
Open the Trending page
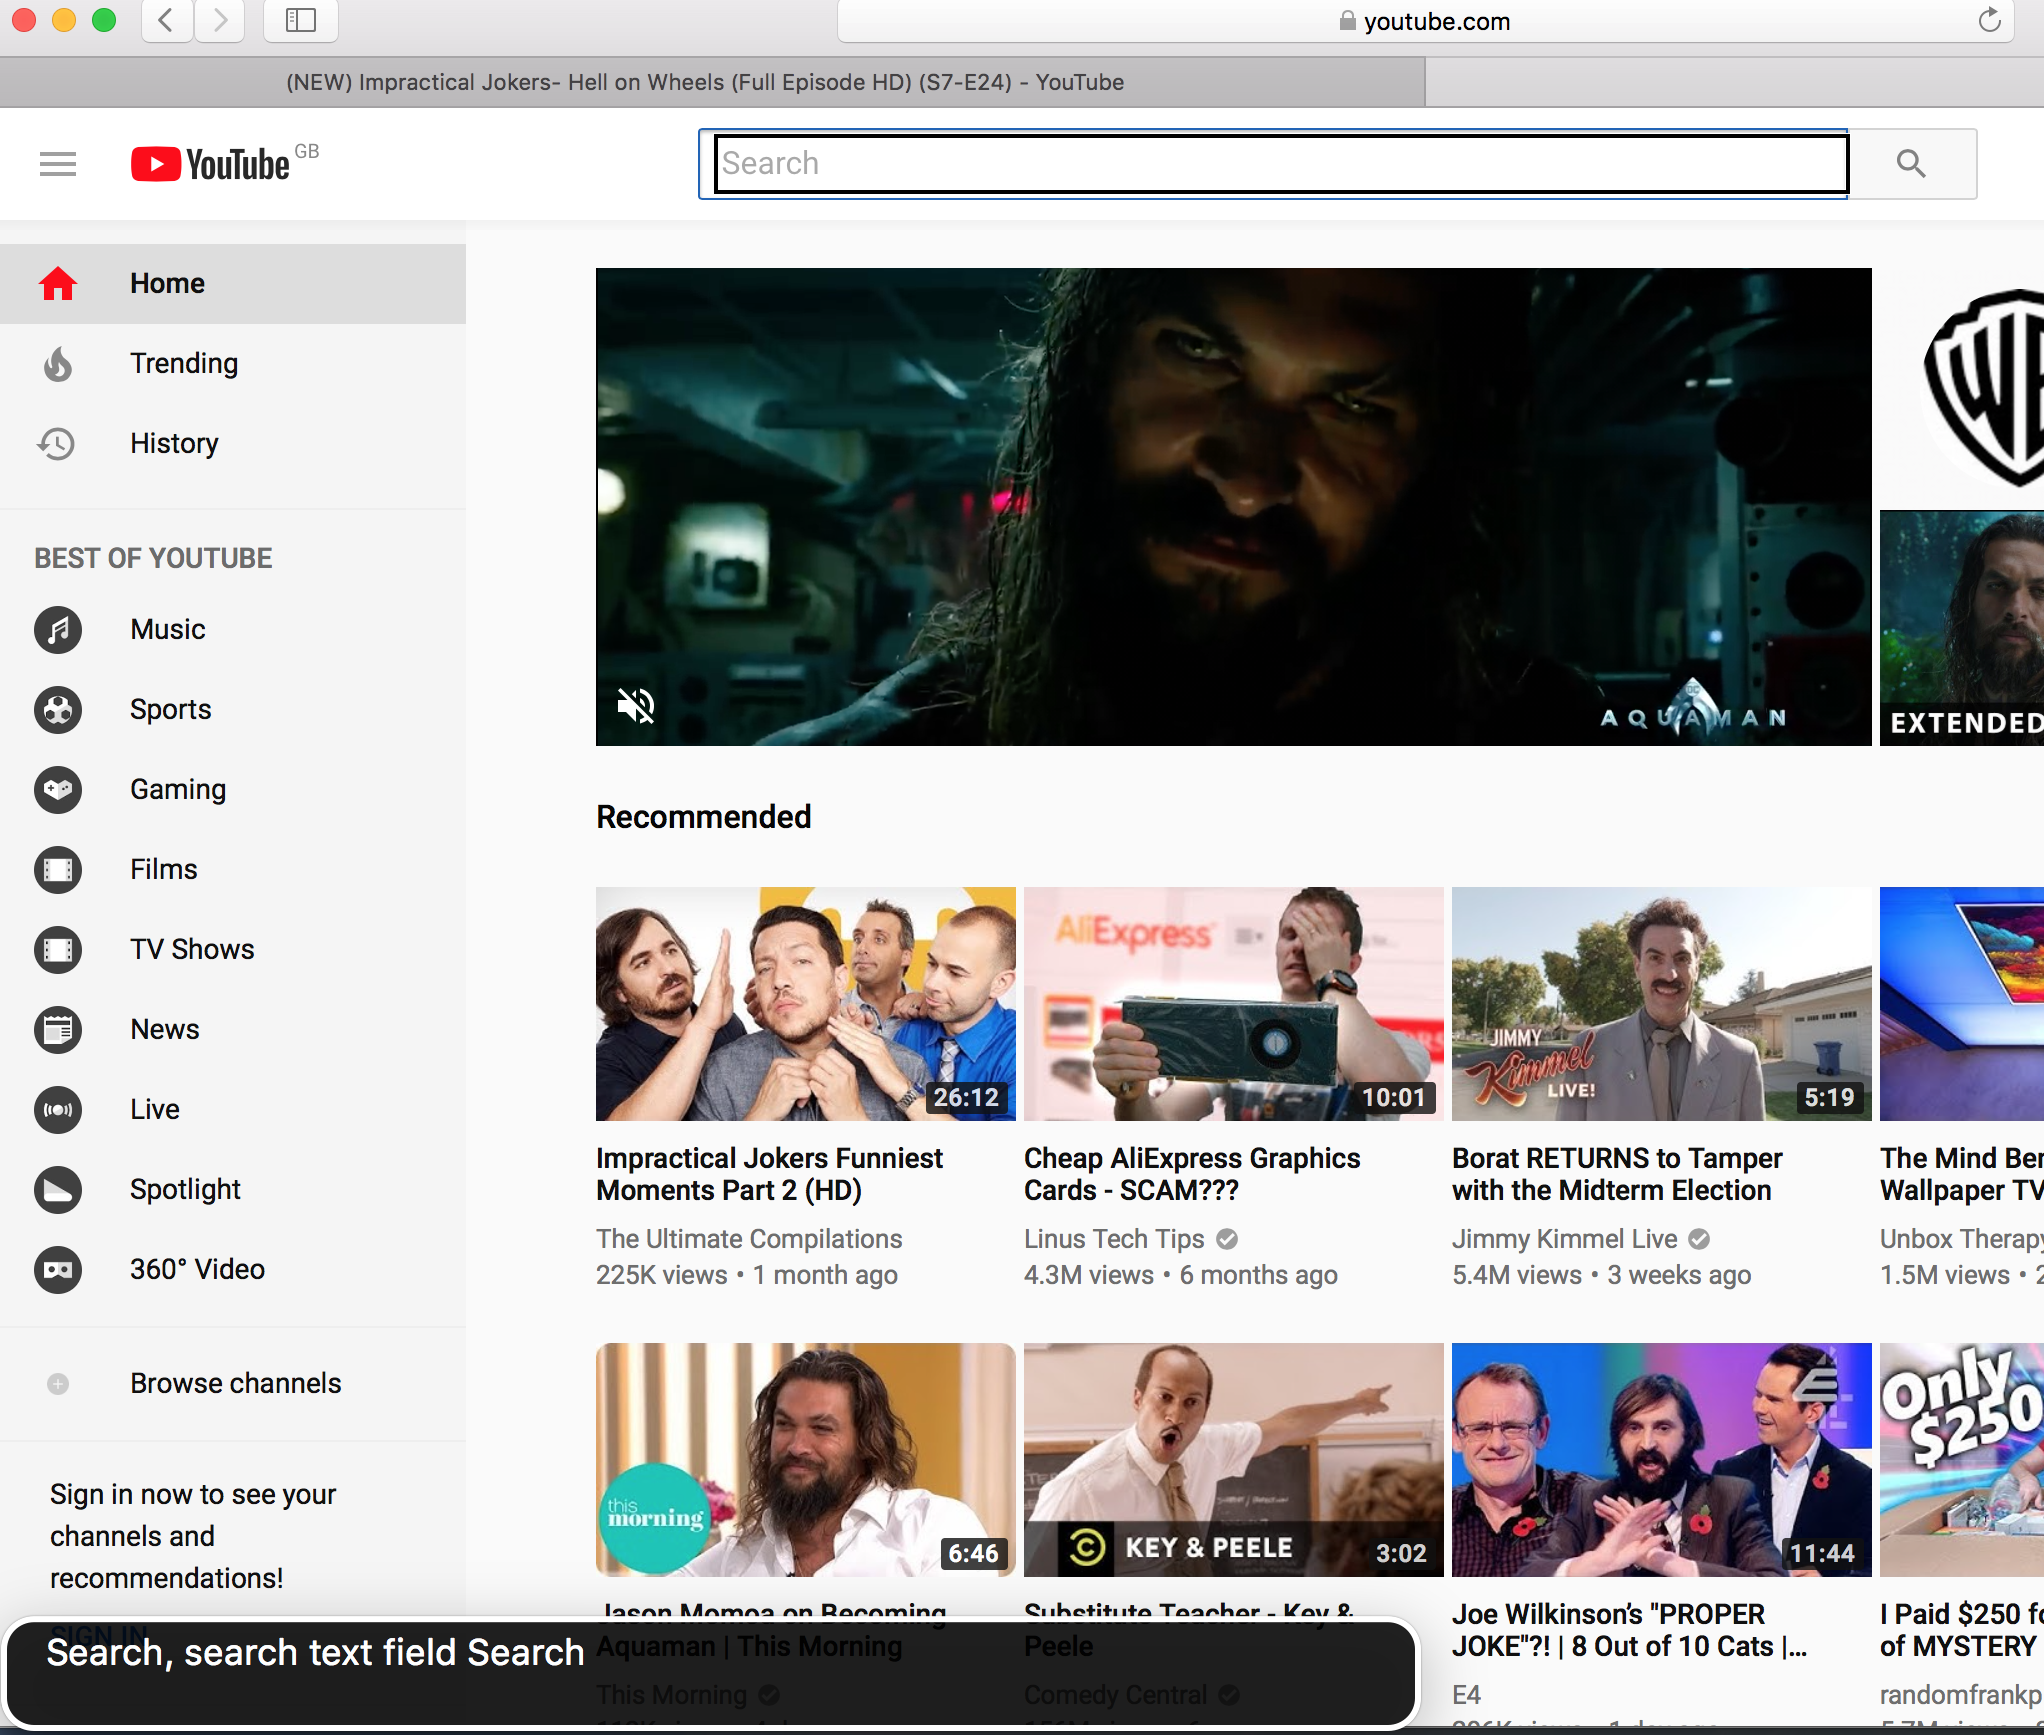pyautogui.click(x=233, y=364)
